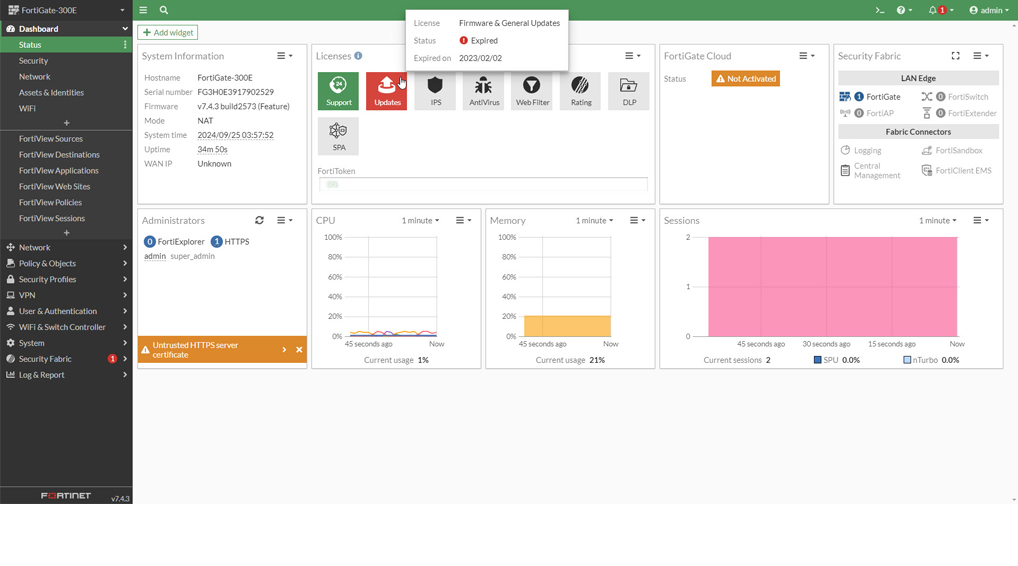Click the IPS license icon
This screenshot has width=1018, height=566.
tap(435, 91)
